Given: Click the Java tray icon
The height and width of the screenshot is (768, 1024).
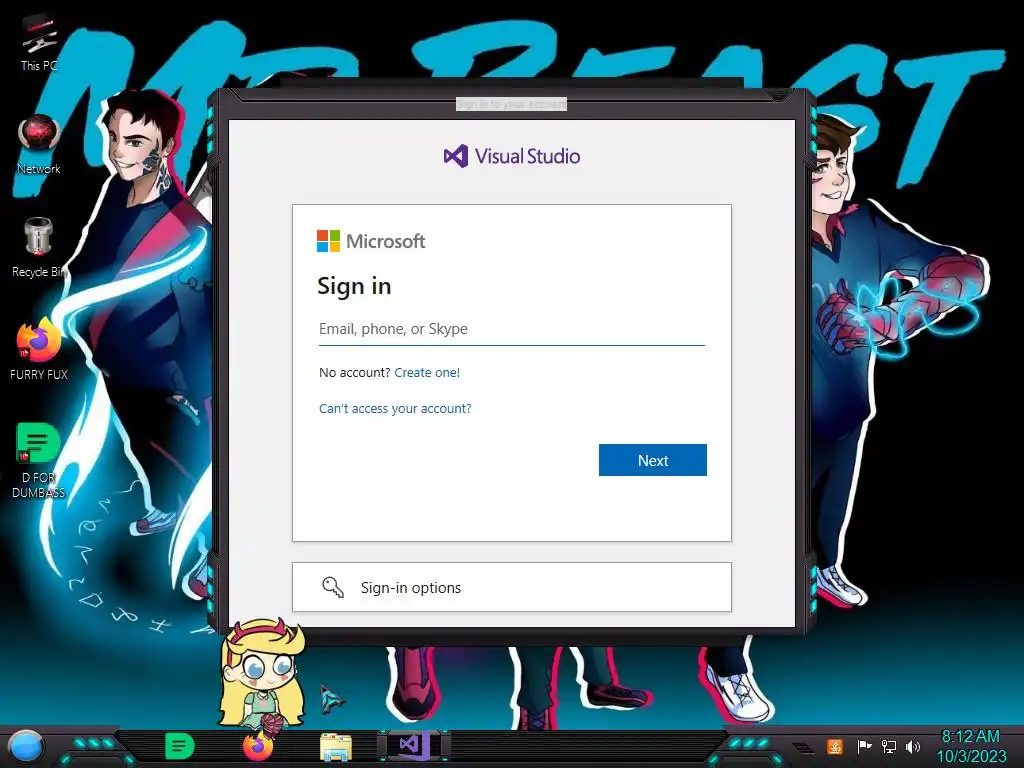Looking at the screenshot, I should point(835,746).
